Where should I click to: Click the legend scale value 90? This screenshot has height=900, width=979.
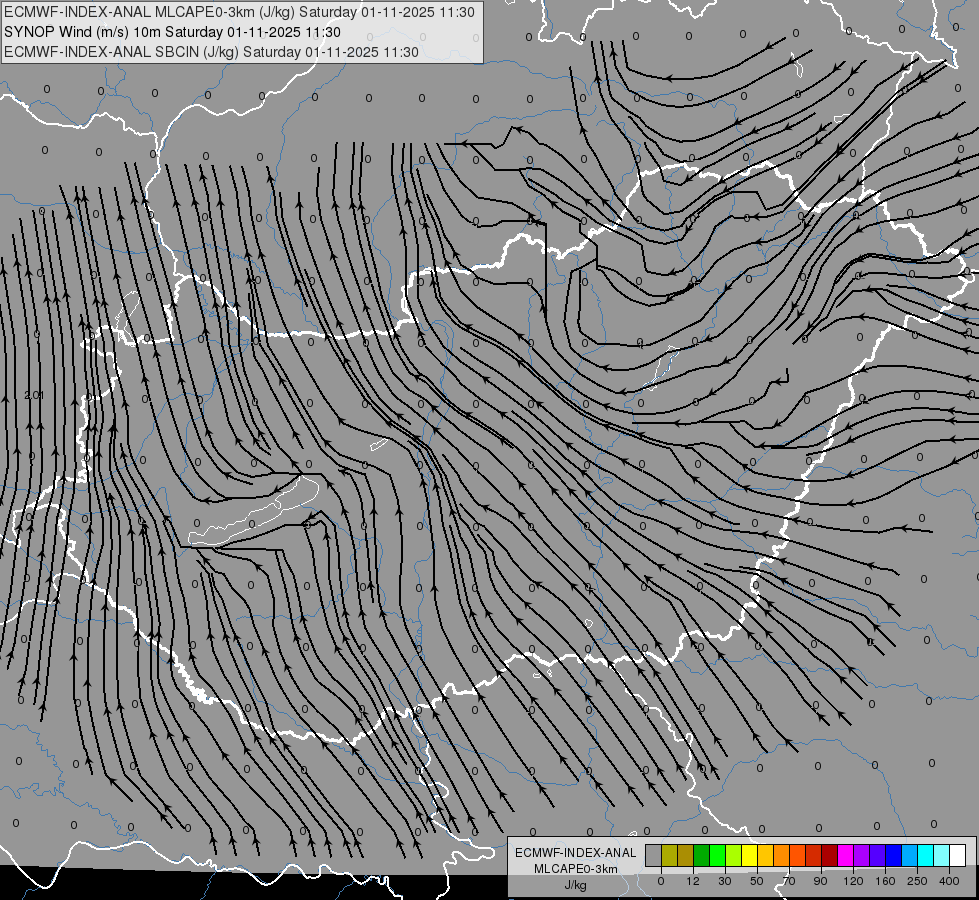820,881
